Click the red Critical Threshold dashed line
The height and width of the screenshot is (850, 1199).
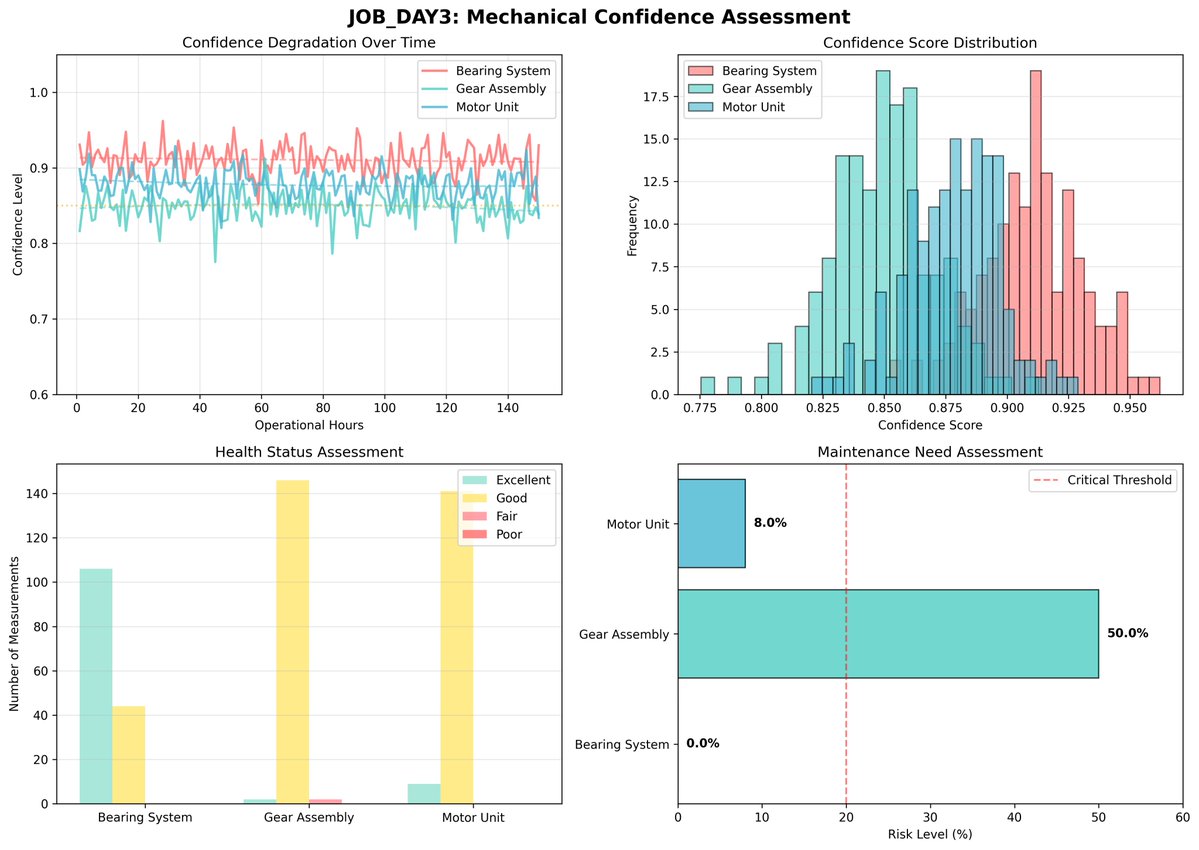click(846, 650)
